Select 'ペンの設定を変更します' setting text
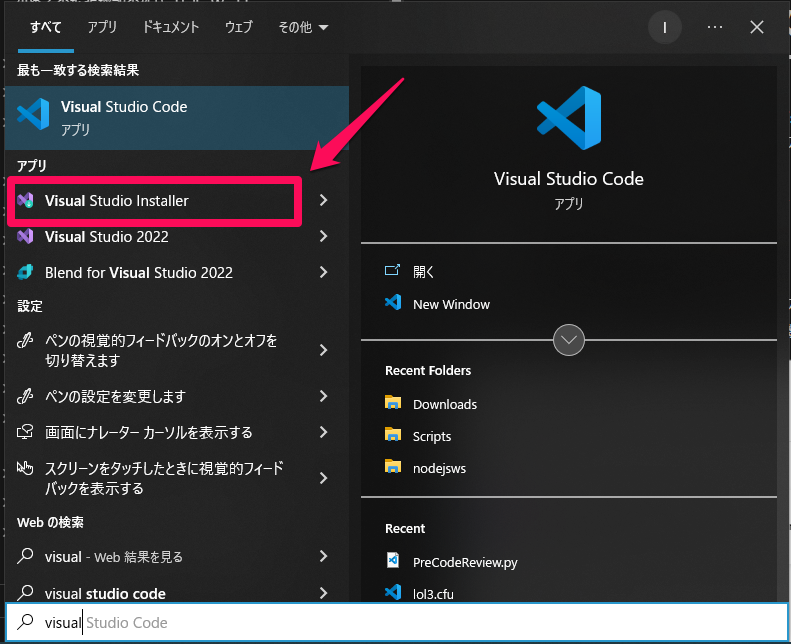 [115, 396]
